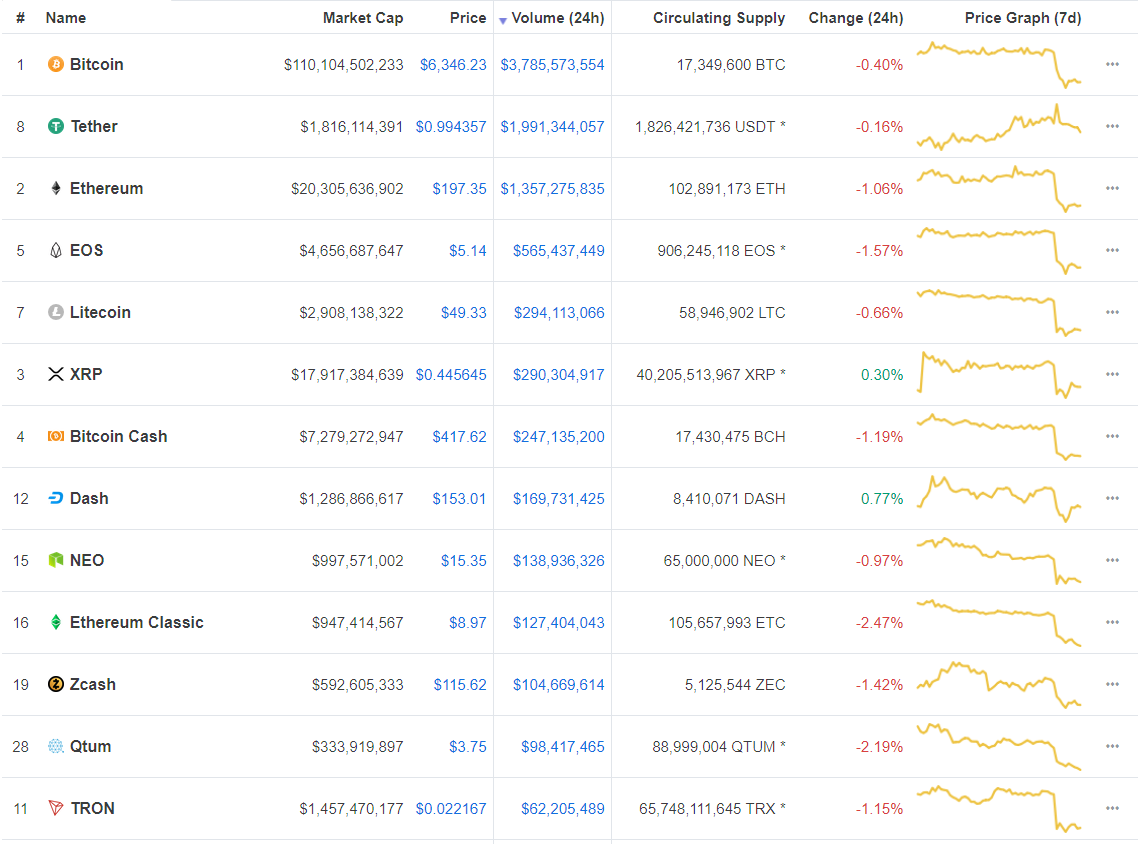Click TRON price $0.022167
This screenshot has width=1148, height=844.
[451, 809]
